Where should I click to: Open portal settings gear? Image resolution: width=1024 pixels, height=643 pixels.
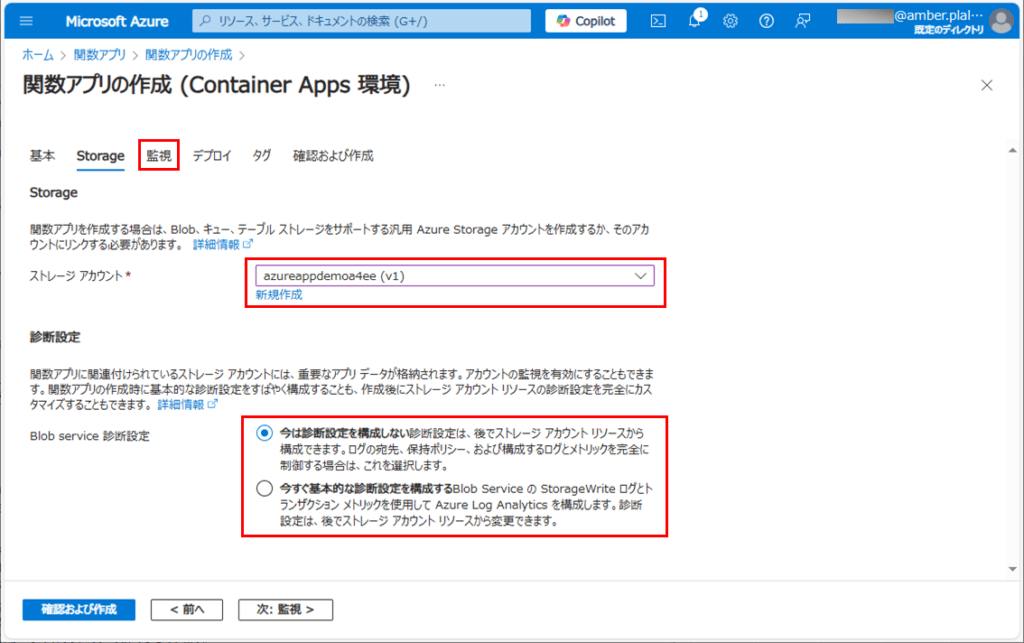(731, 21)
